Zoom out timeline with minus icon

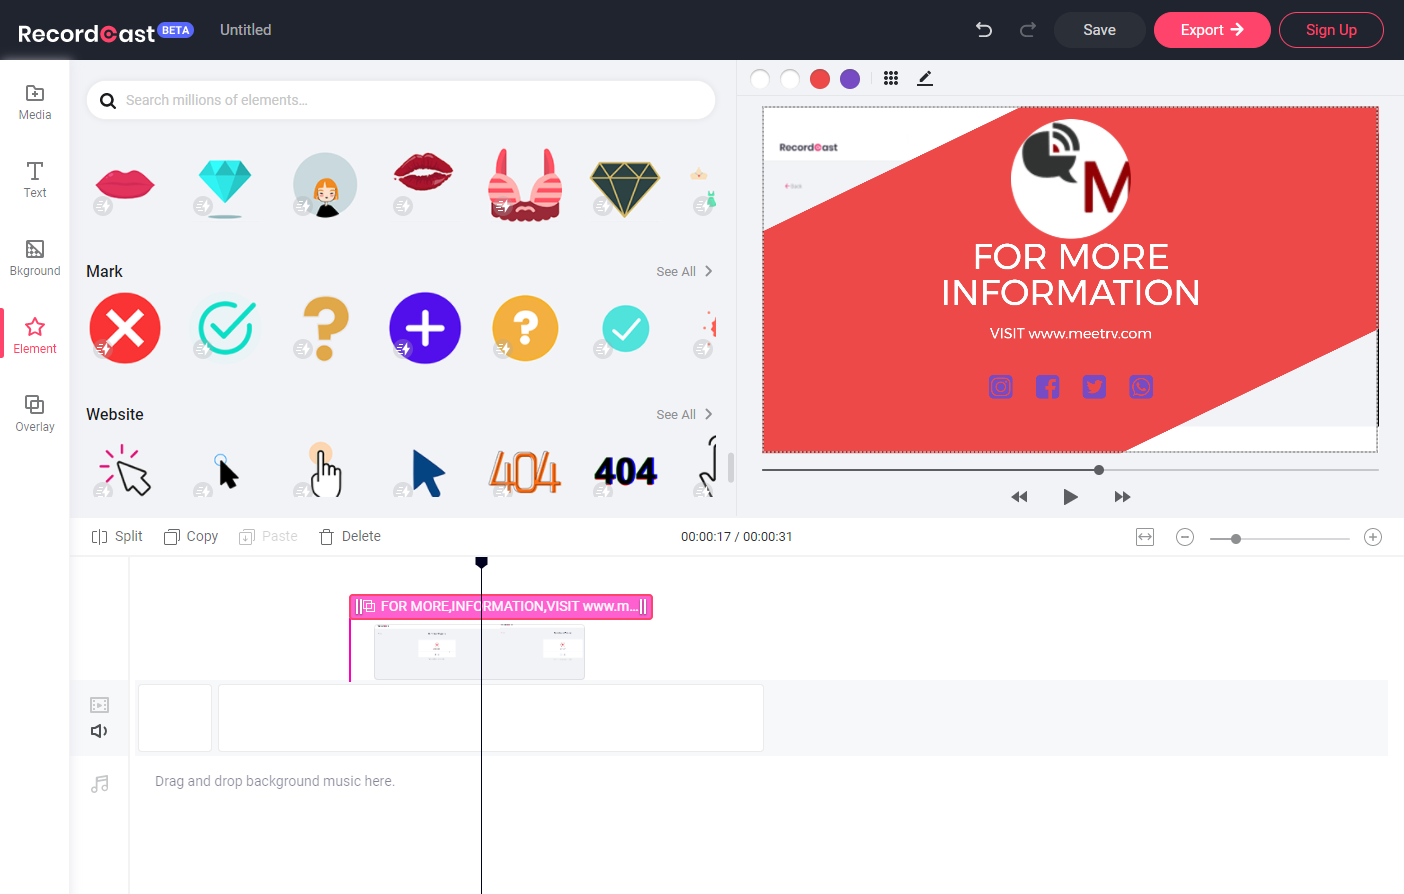(x=1185, y=537)
